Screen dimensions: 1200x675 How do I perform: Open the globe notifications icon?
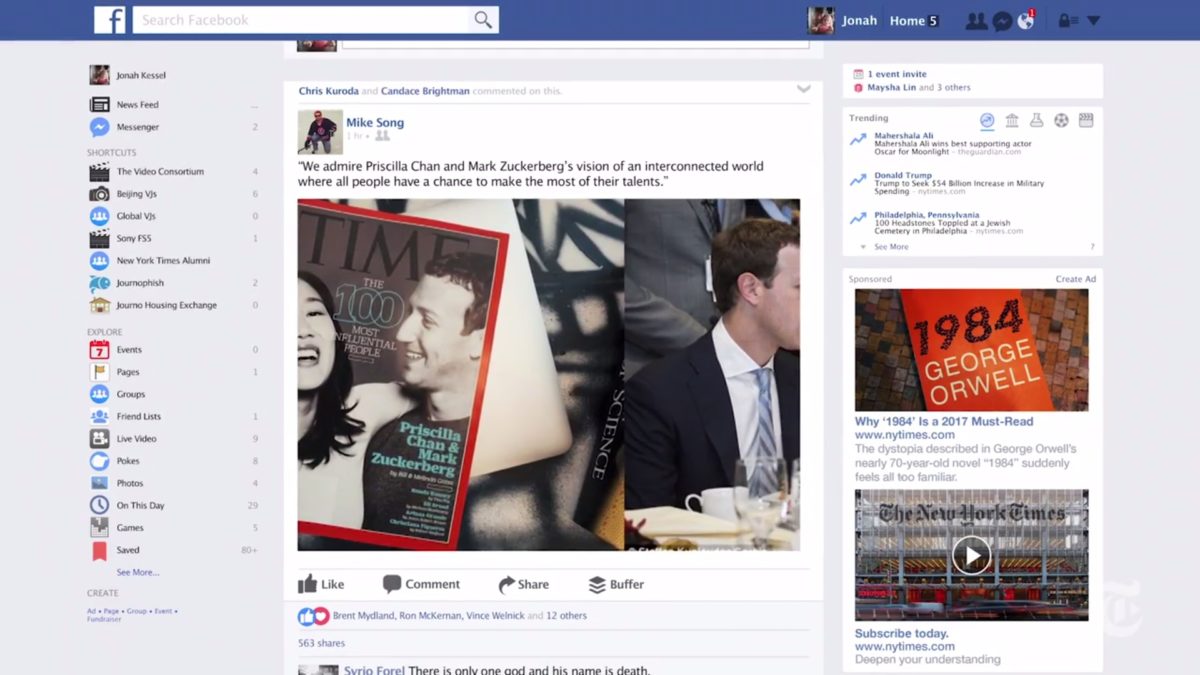[1026, 21]
